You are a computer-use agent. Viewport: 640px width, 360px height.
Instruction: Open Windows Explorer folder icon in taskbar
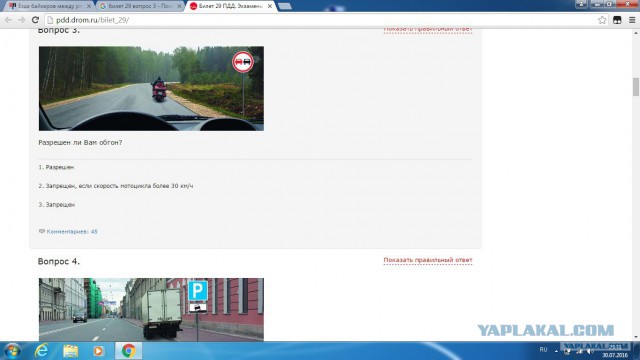click(x=70, y=351)
